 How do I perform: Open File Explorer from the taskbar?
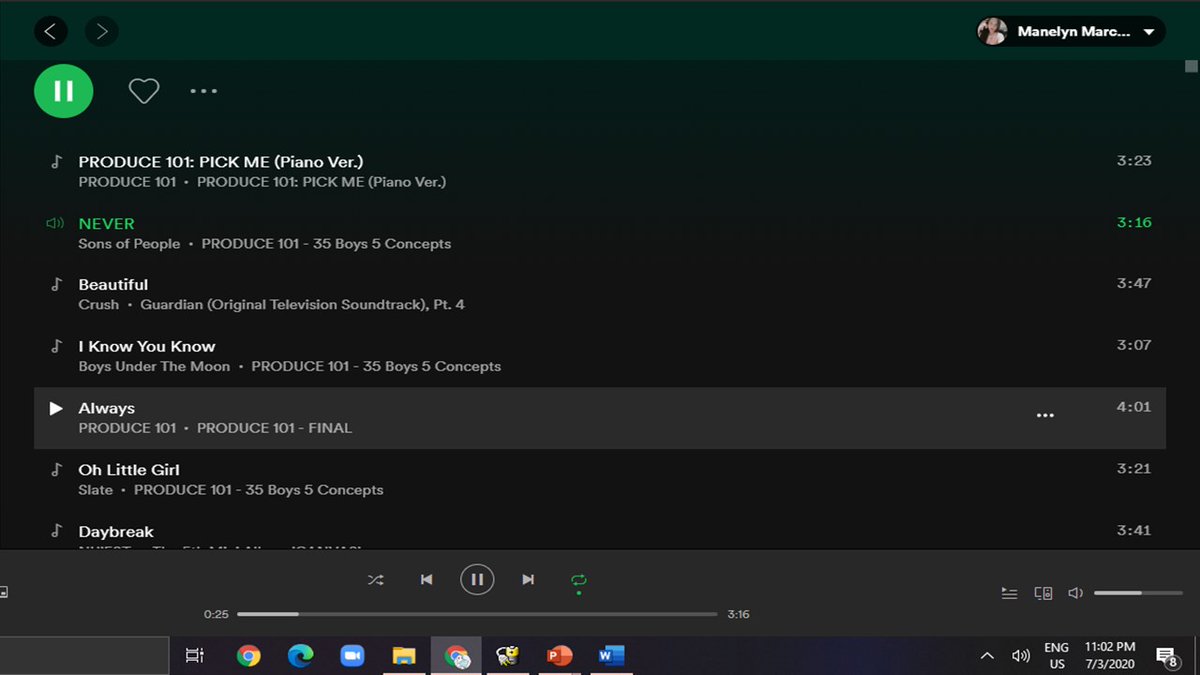pyautogui.click(x=404, y=656)
